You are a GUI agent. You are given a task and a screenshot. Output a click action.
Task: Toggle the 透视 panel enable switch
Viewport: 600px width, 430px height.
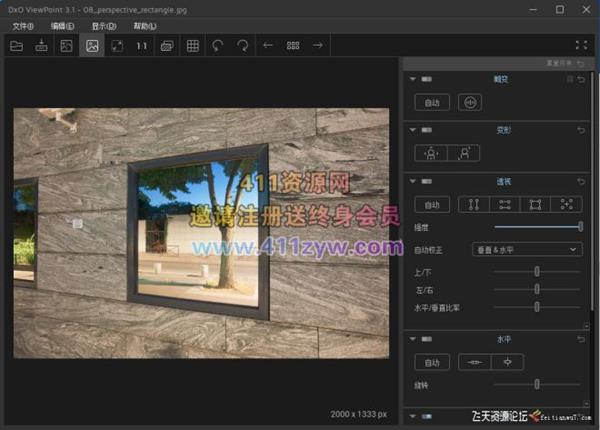427,182
